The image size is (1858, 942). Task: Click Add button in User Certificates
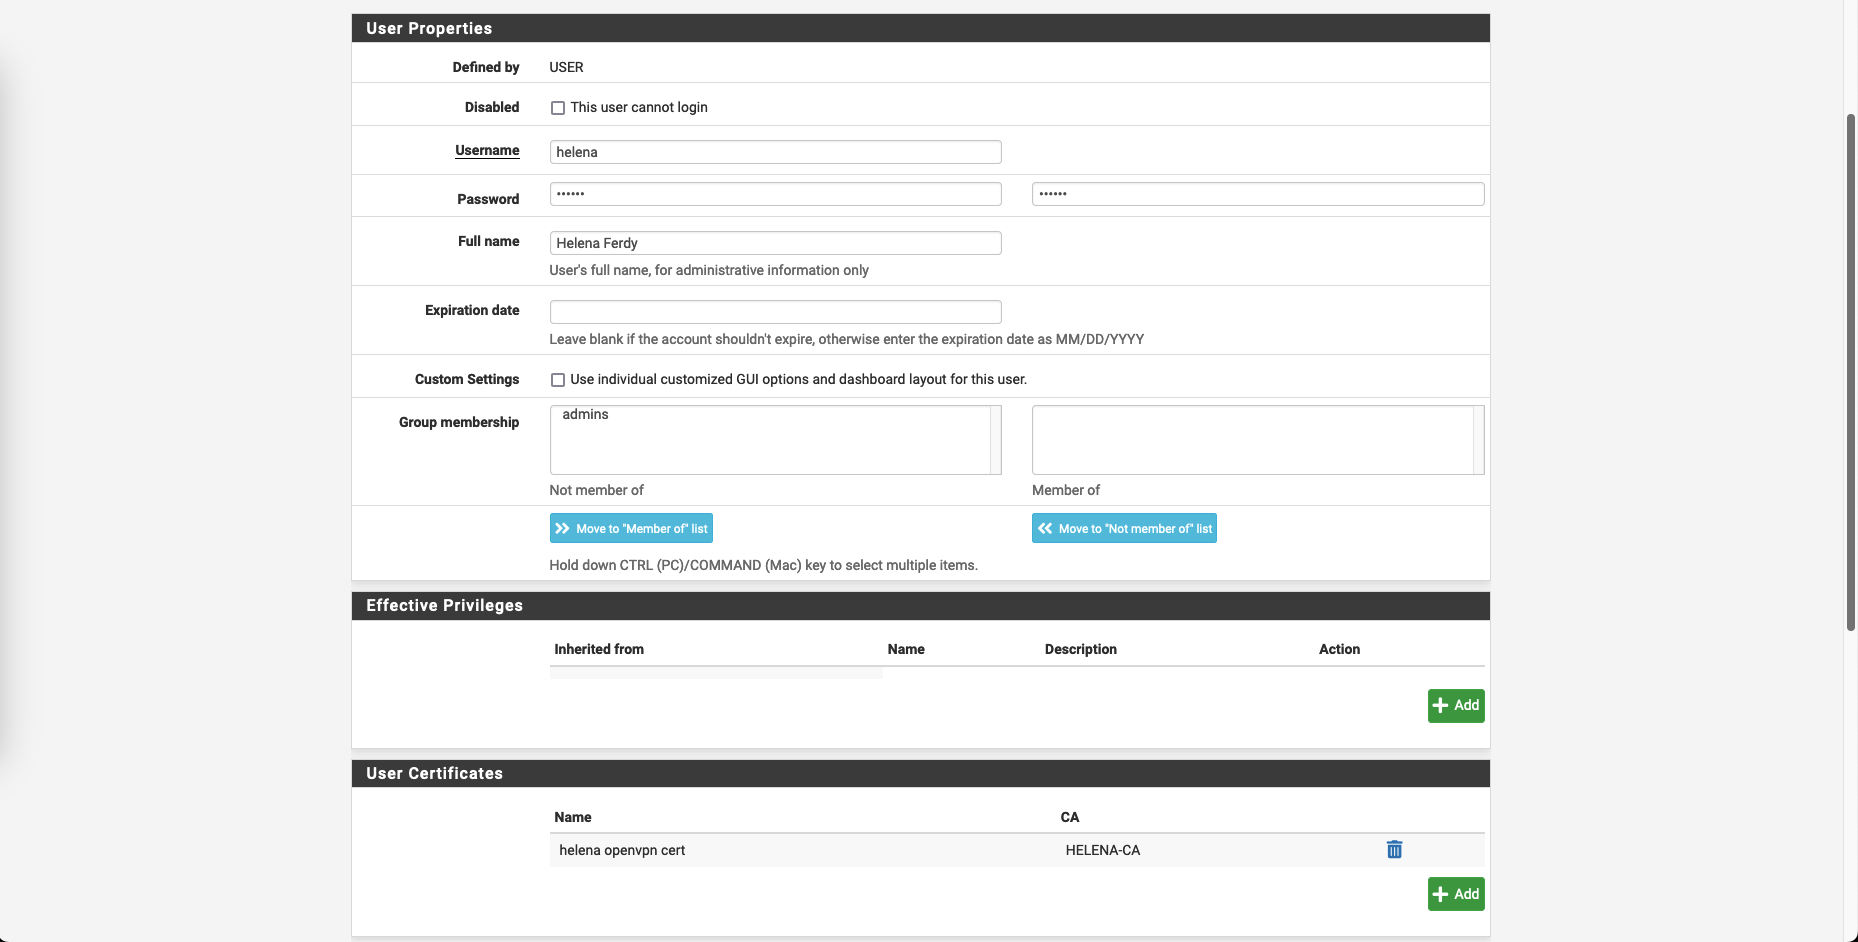click(1455, 894)
